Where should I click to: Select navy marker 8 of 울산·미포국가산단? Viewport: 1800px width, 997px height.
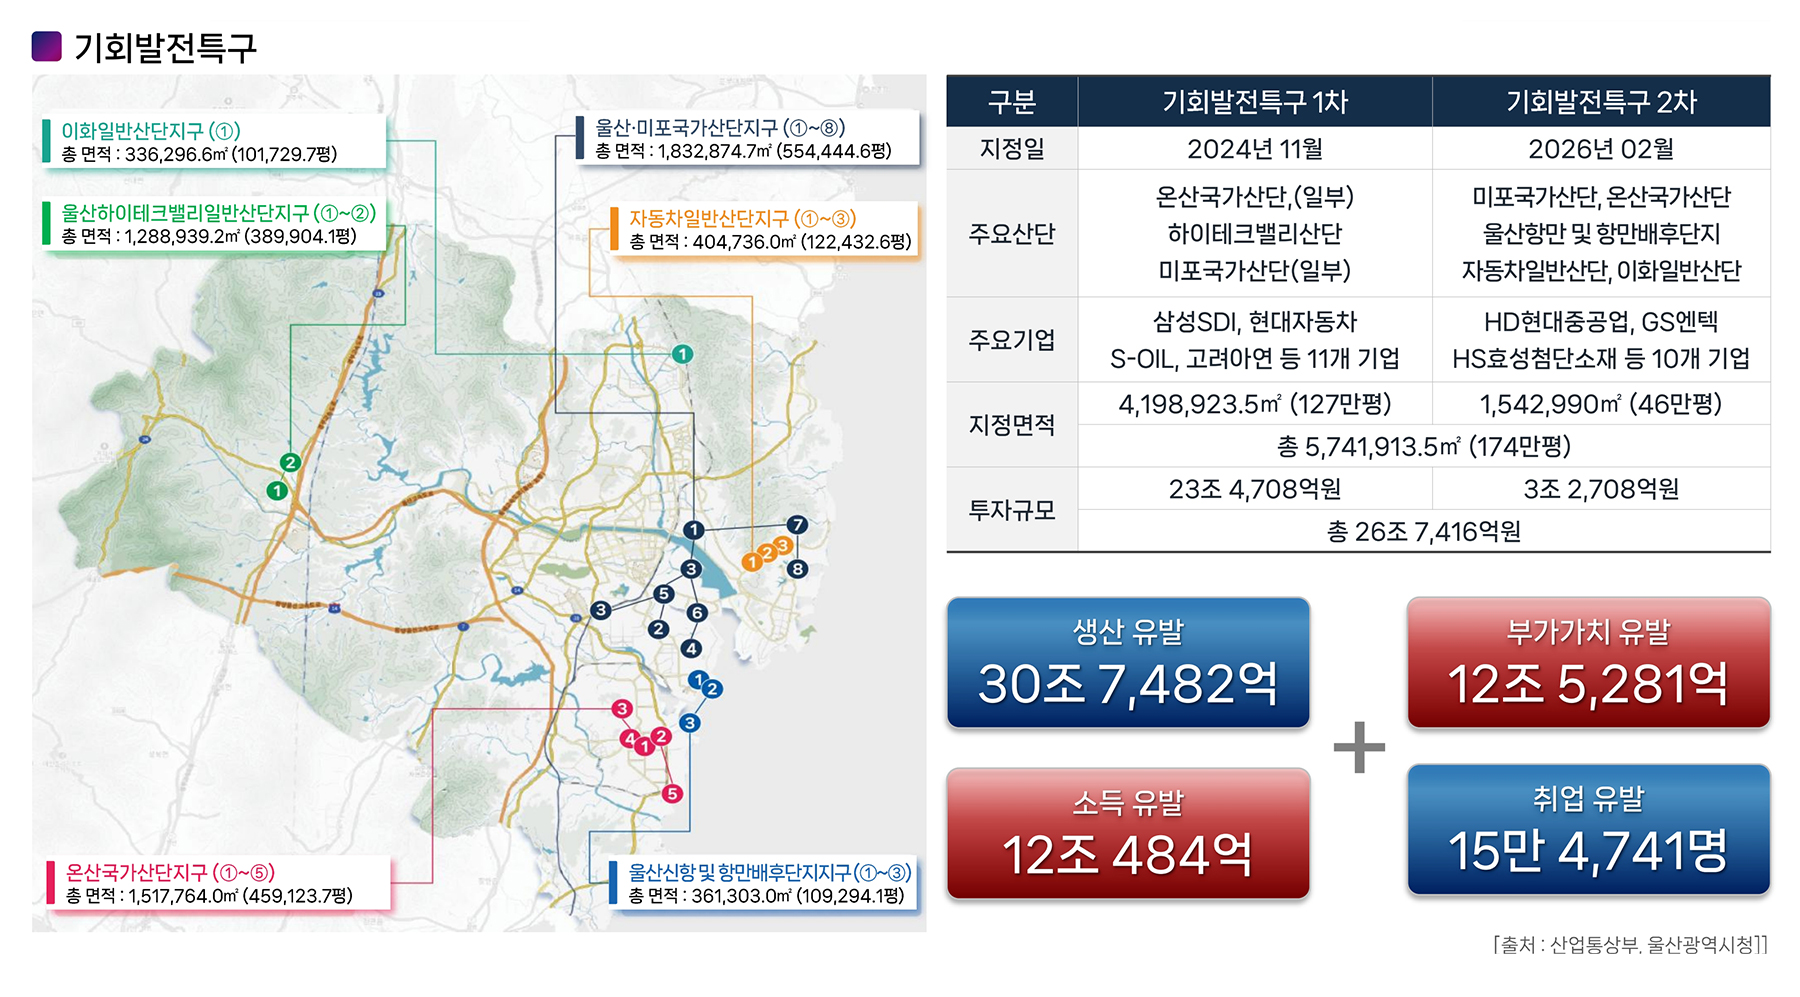point(797,569)
